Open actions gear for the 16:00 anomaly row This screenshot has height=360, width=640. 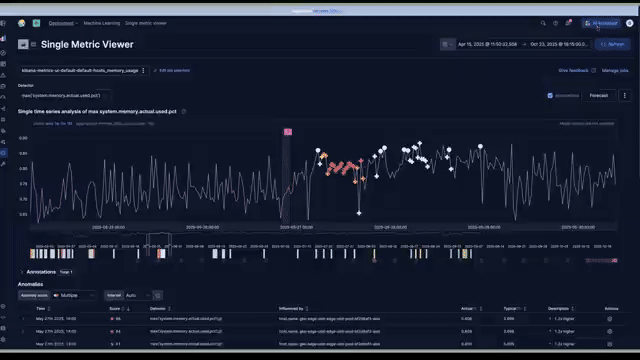(609, 319)
